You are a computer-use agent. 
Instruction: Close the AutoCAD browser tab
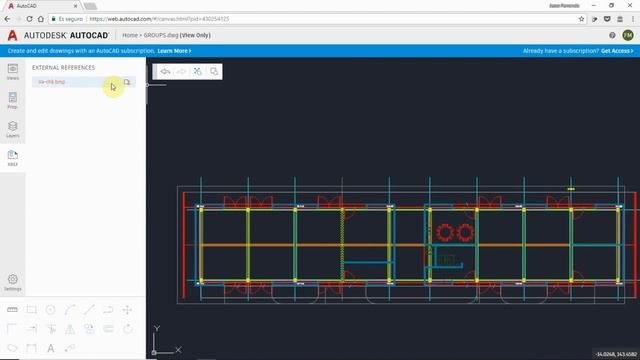pyautogui.click(x=75, y=6)
